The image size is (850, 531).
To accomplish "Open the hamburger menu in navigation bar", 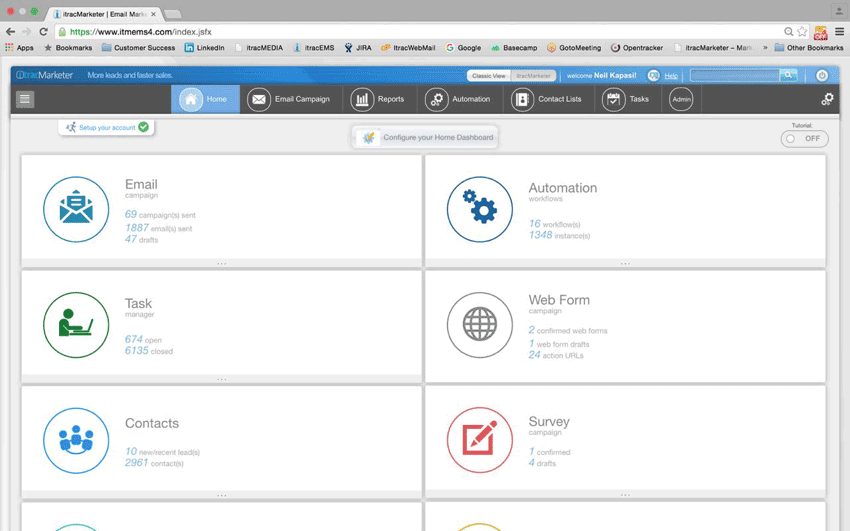I will (25, 99).
